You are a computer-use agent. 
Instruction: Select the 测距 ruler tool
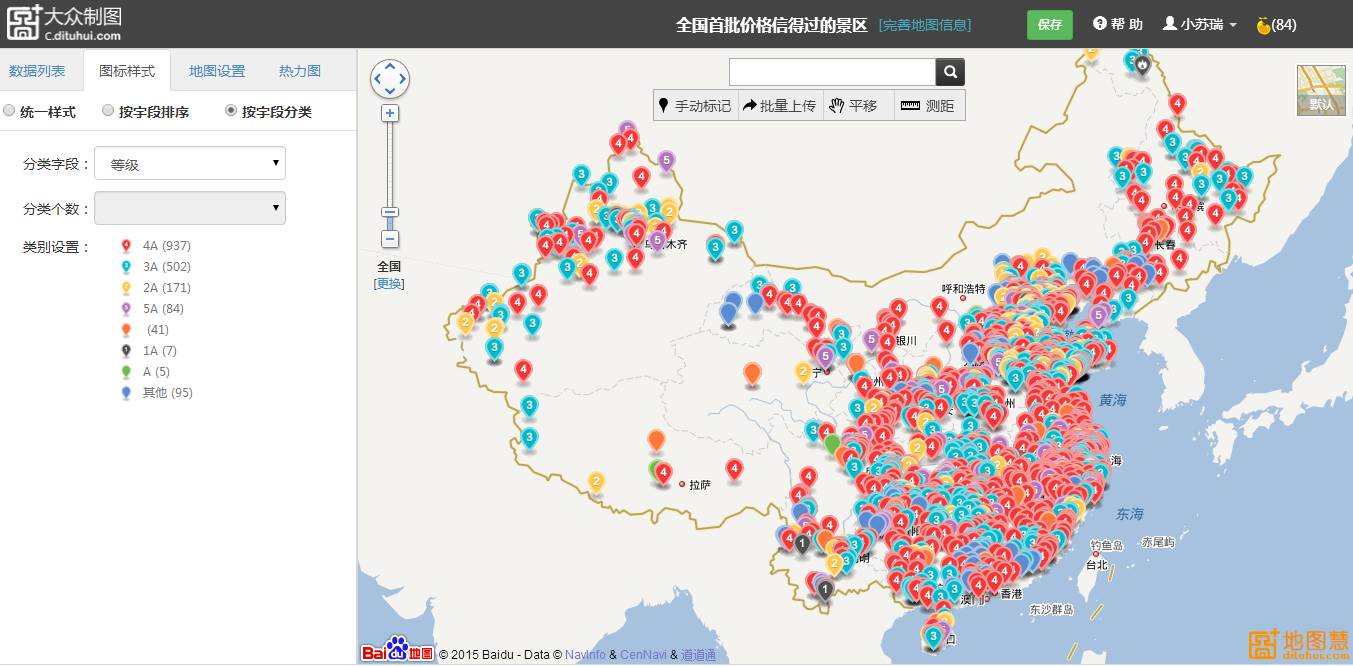[x=928, y=106]
